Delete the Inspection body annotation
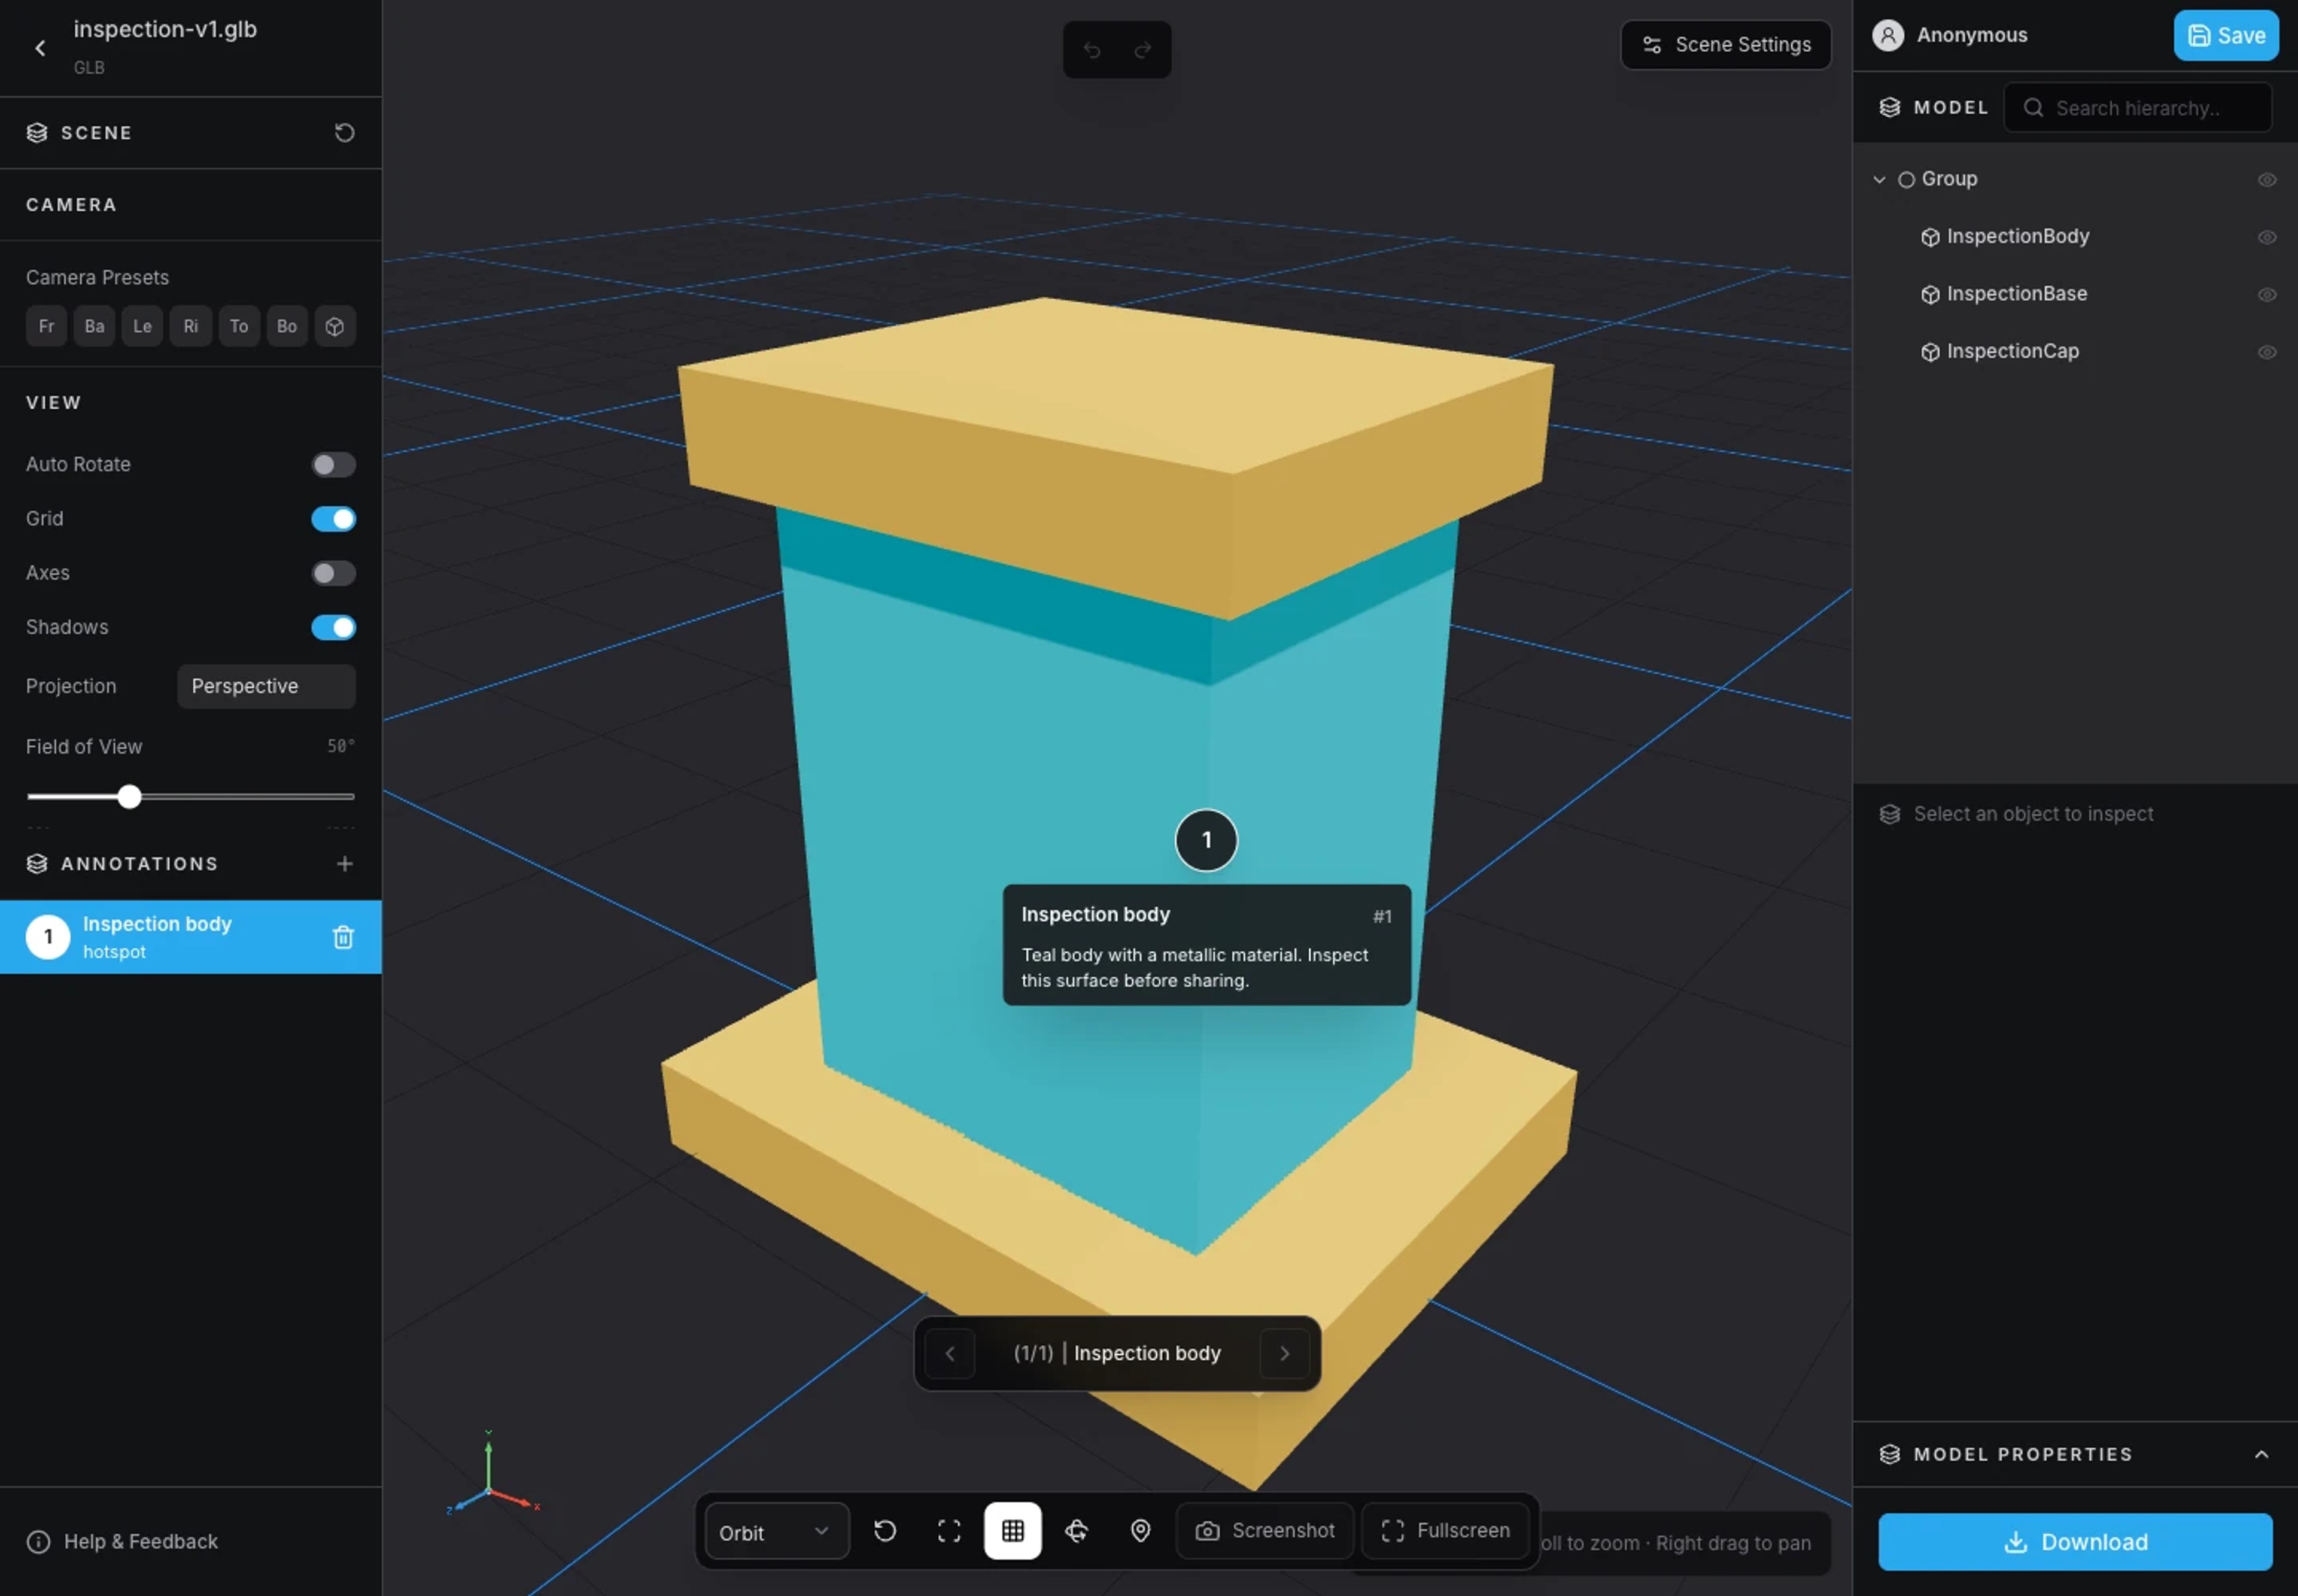The height and width of the screenshot is (1596, 2298). tap(343, 937)
